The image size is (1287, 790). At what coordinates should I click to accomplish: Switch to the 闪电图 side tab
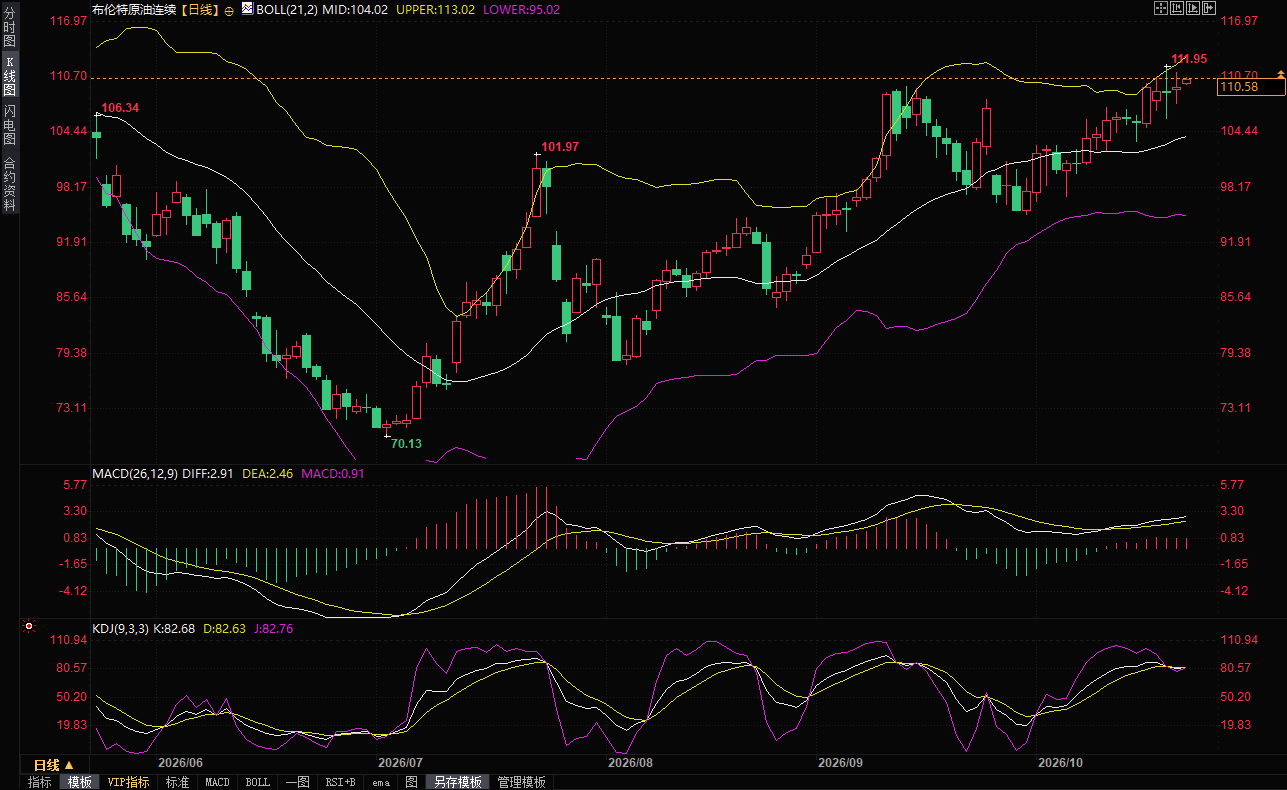click(x=10, y=125)
